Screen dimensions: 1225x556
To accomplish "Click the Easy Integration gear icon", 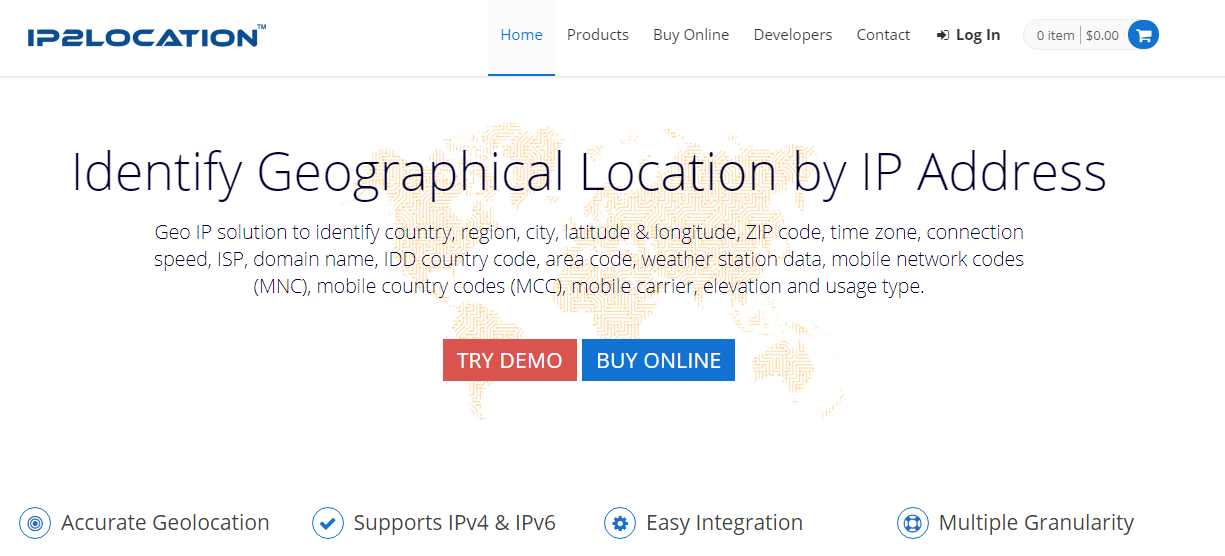I will pyautogui.click(x=620, y=523).
